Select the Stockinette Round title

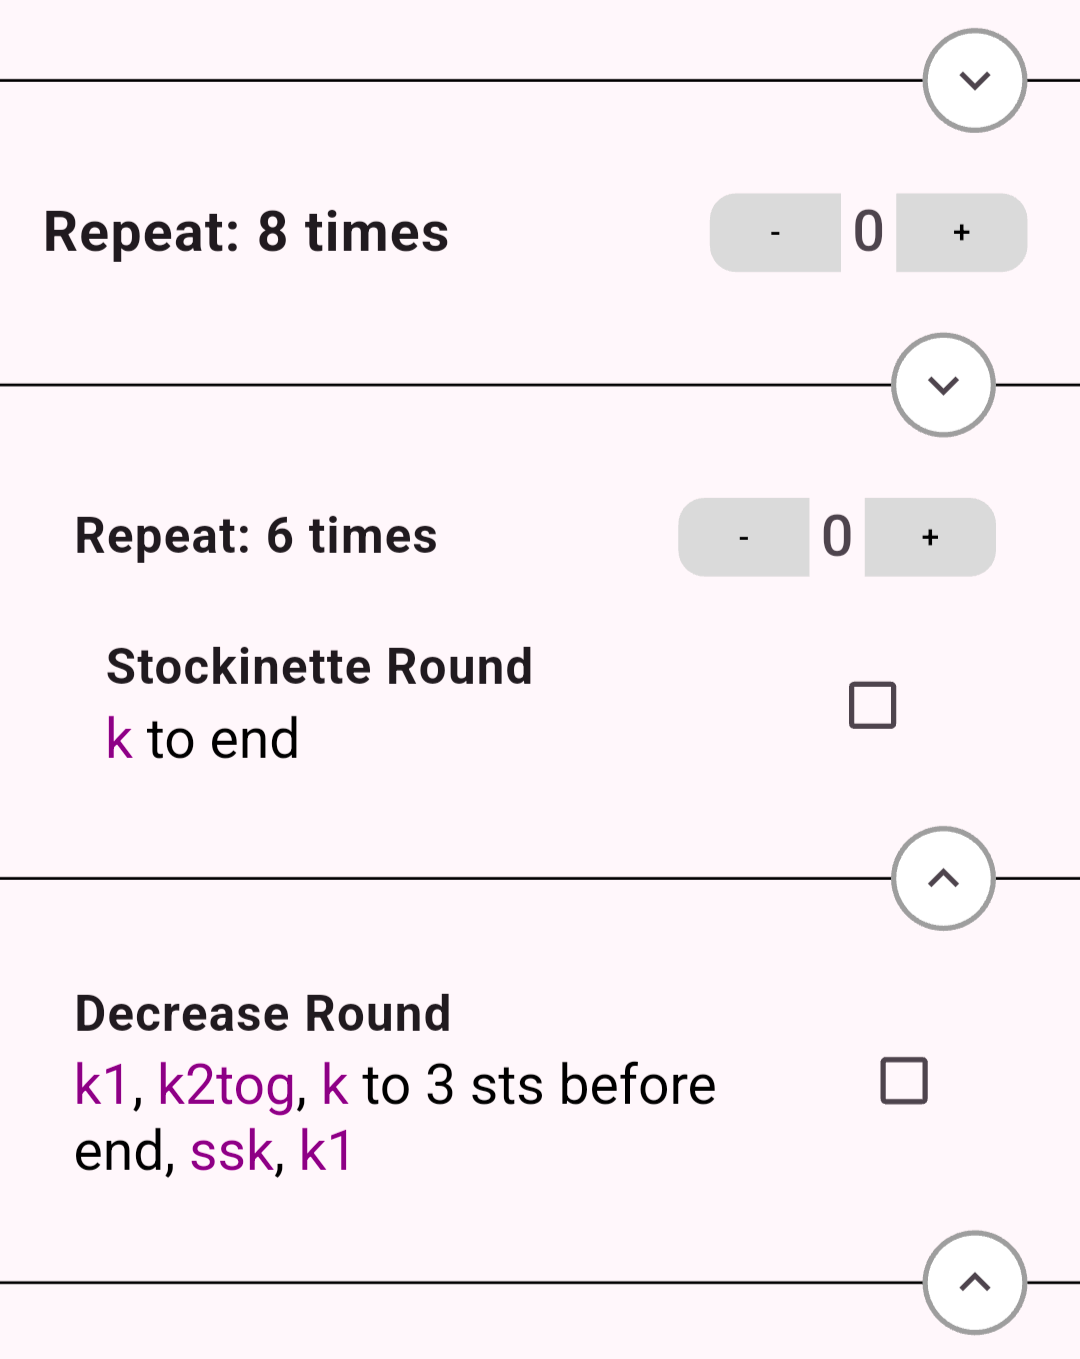click(x=319, y=667)
